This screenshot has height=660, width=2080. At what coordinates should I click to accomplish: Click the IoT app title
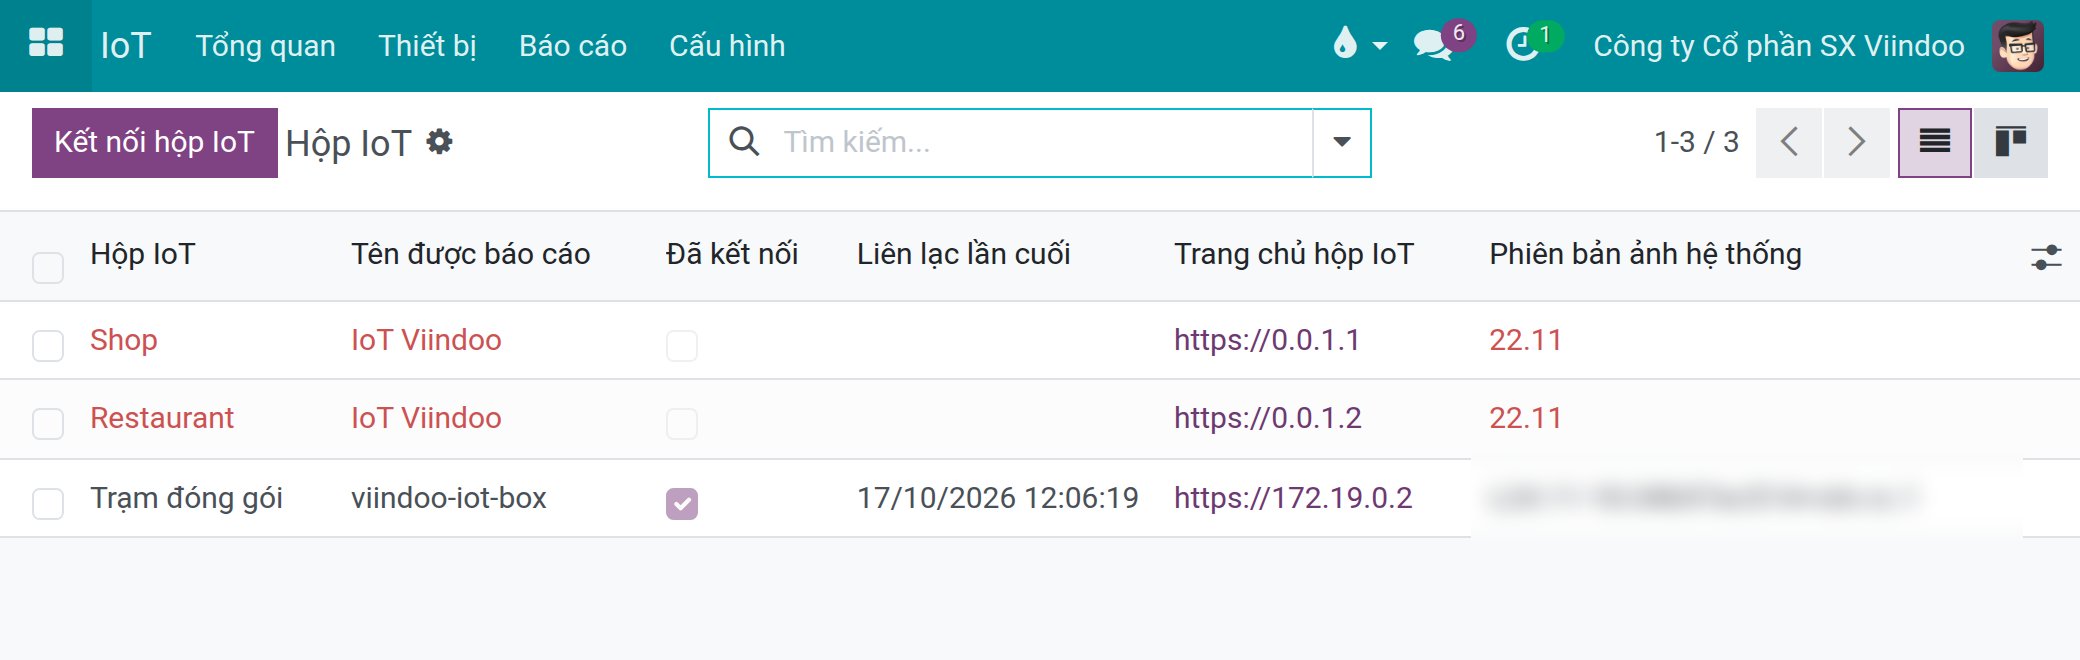[x=126, y=45]
